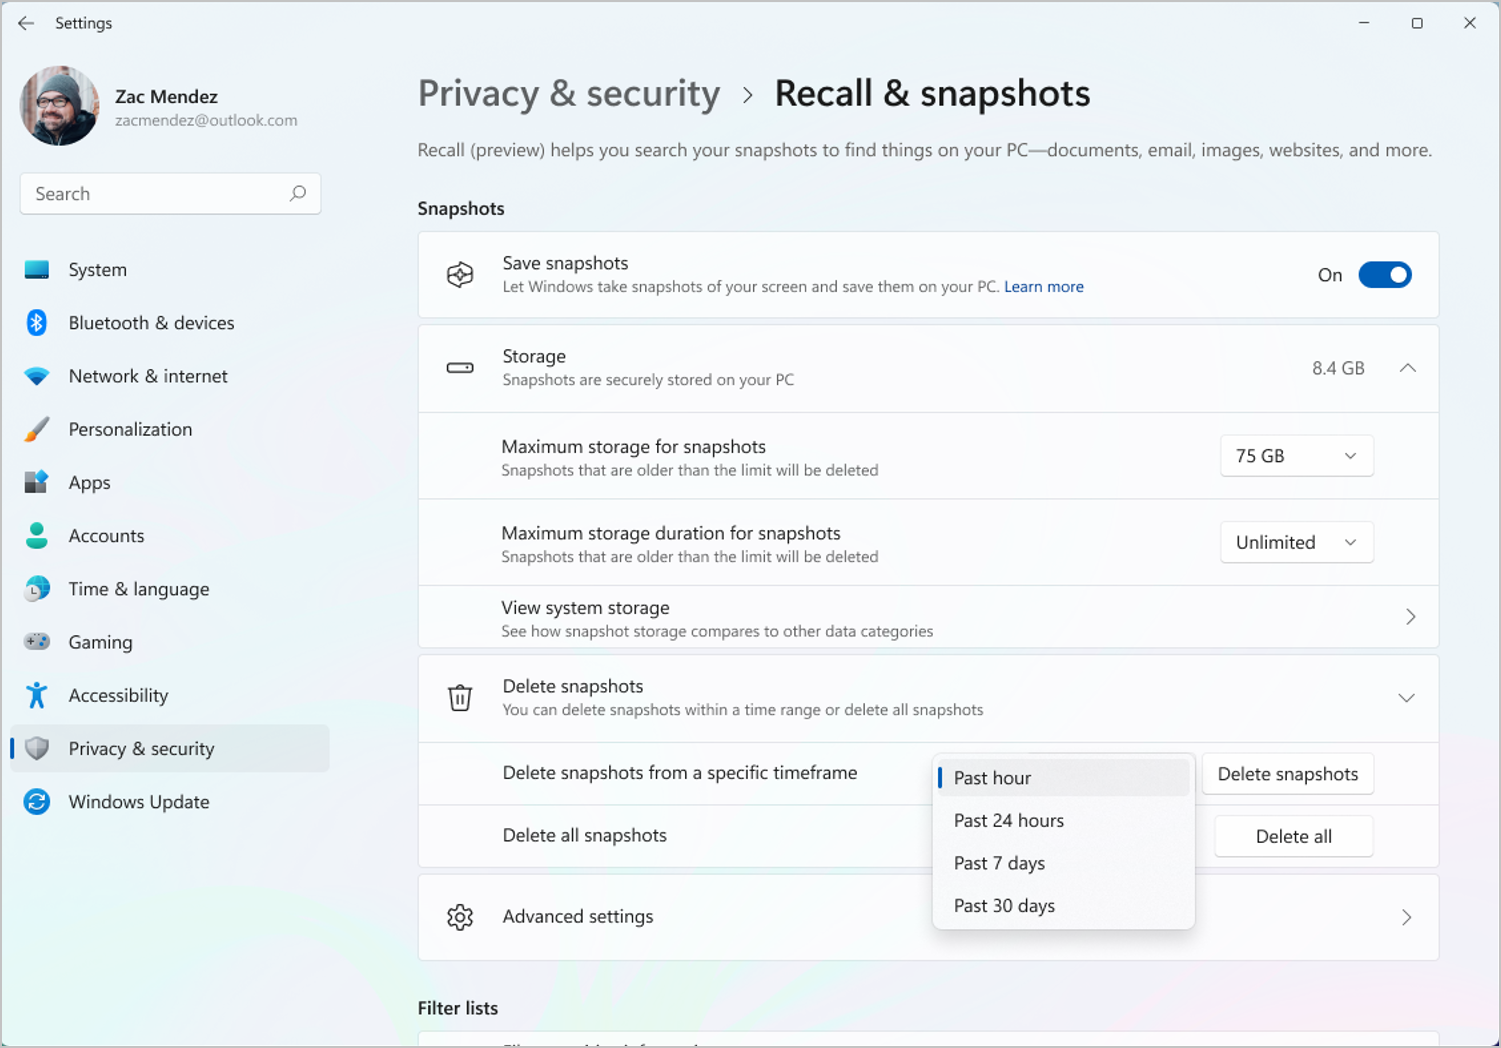Click the Apps icon in the sidebar

point(37,482)
